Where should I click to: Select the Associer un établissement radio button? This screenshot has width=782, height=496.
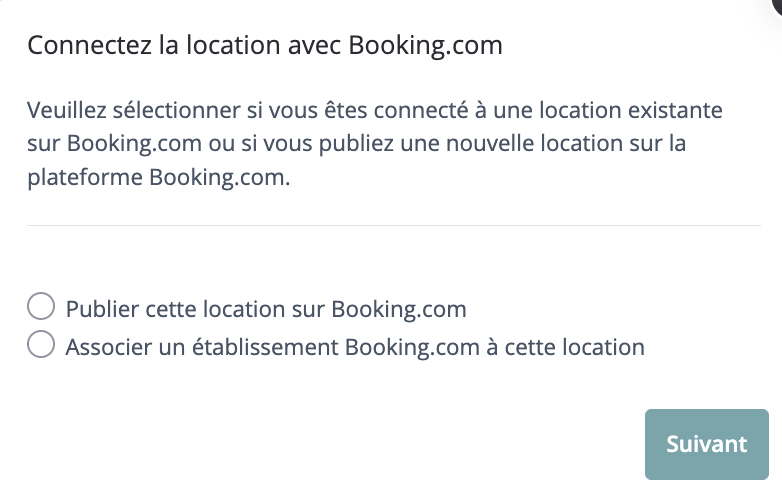click(41, 346)
